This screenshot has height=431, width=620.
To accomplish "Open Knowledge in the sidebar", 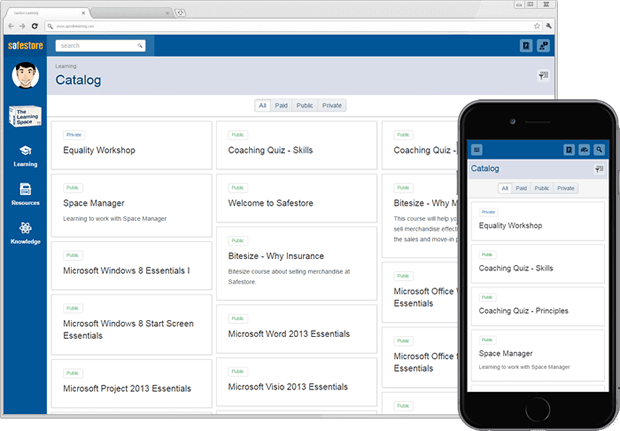I will click(25, 233).
